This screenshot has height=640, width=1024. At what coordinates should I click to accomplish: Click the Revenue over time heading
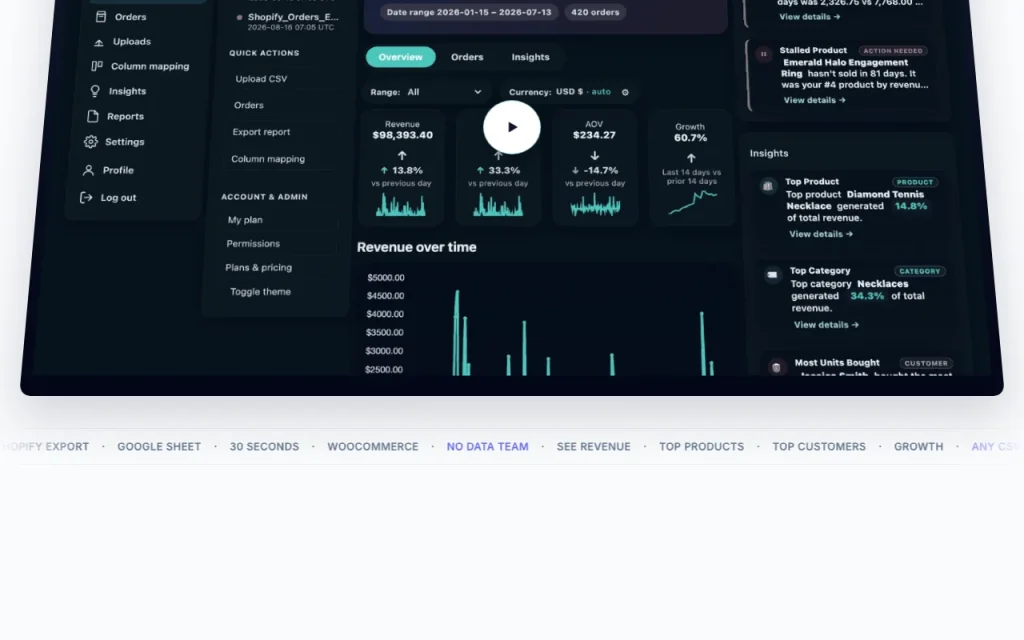(x=417, y=248)
